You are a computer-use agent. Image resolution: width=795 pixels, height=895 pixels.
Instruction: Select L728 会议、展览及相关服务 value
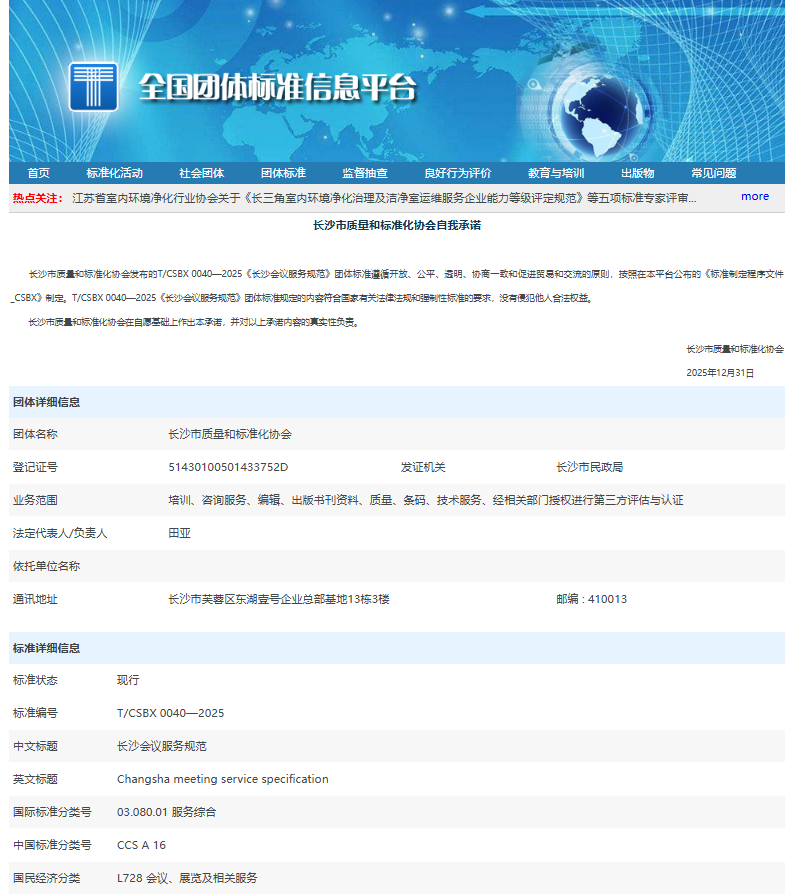187,878
